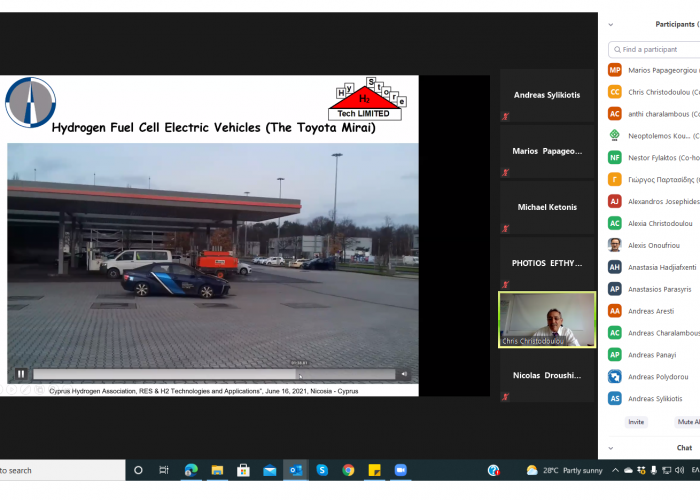Select Andreas Panayi AP avatar
Image resolution: width=700 pixels, height=500 pixels.
pos(615,354)
